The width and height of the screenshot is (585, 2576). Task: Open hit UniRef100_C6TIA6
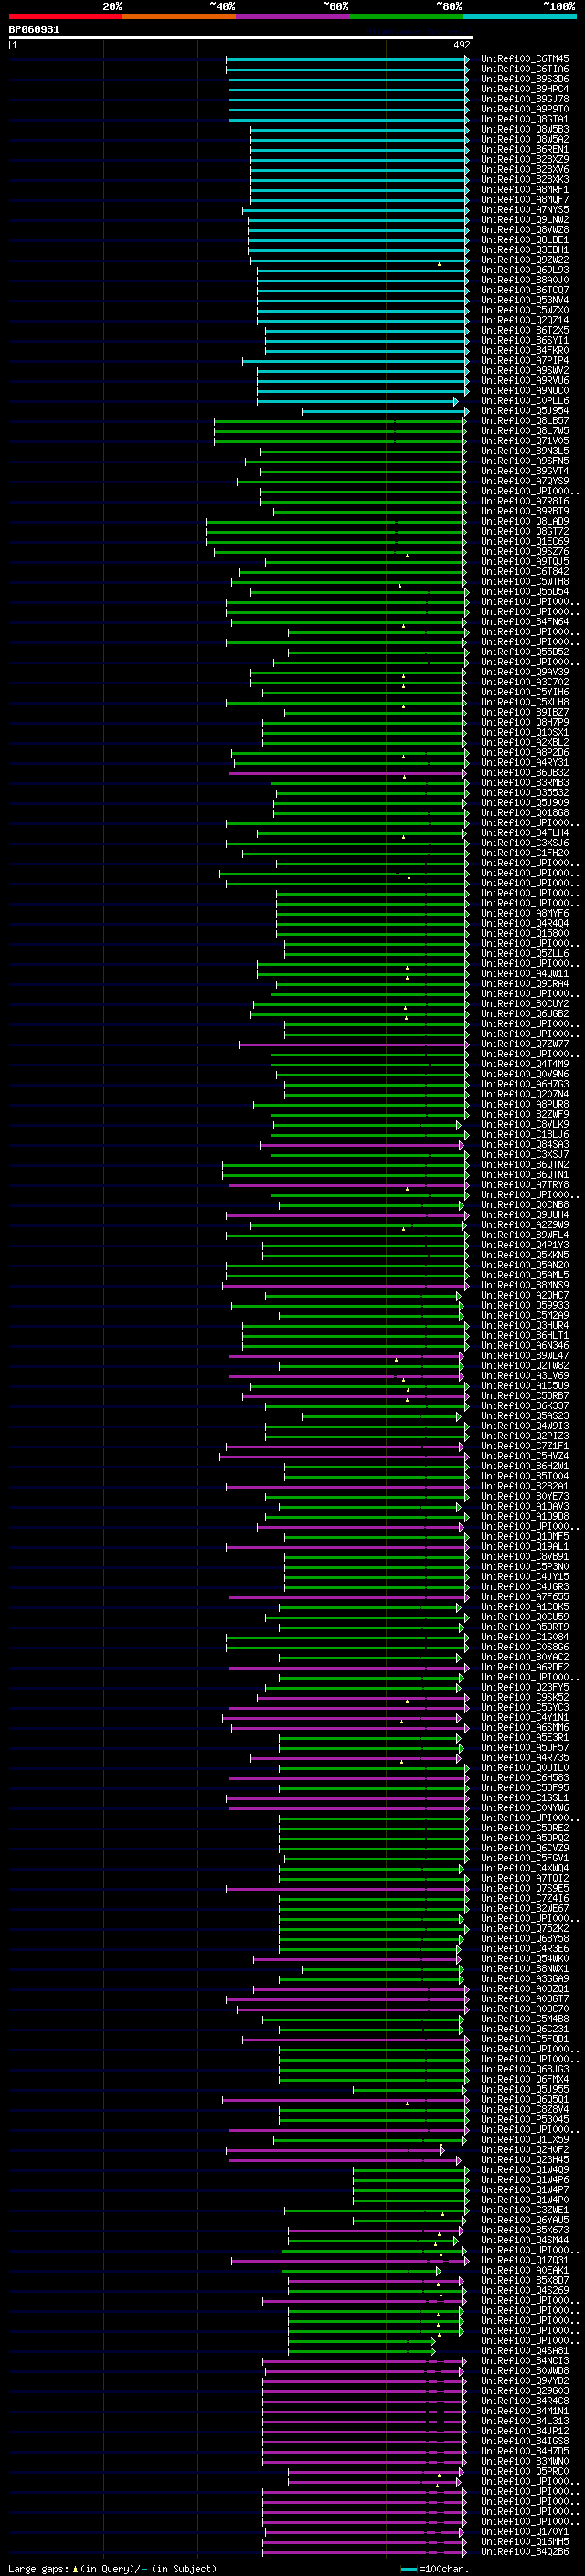click(x=525, y=69)
